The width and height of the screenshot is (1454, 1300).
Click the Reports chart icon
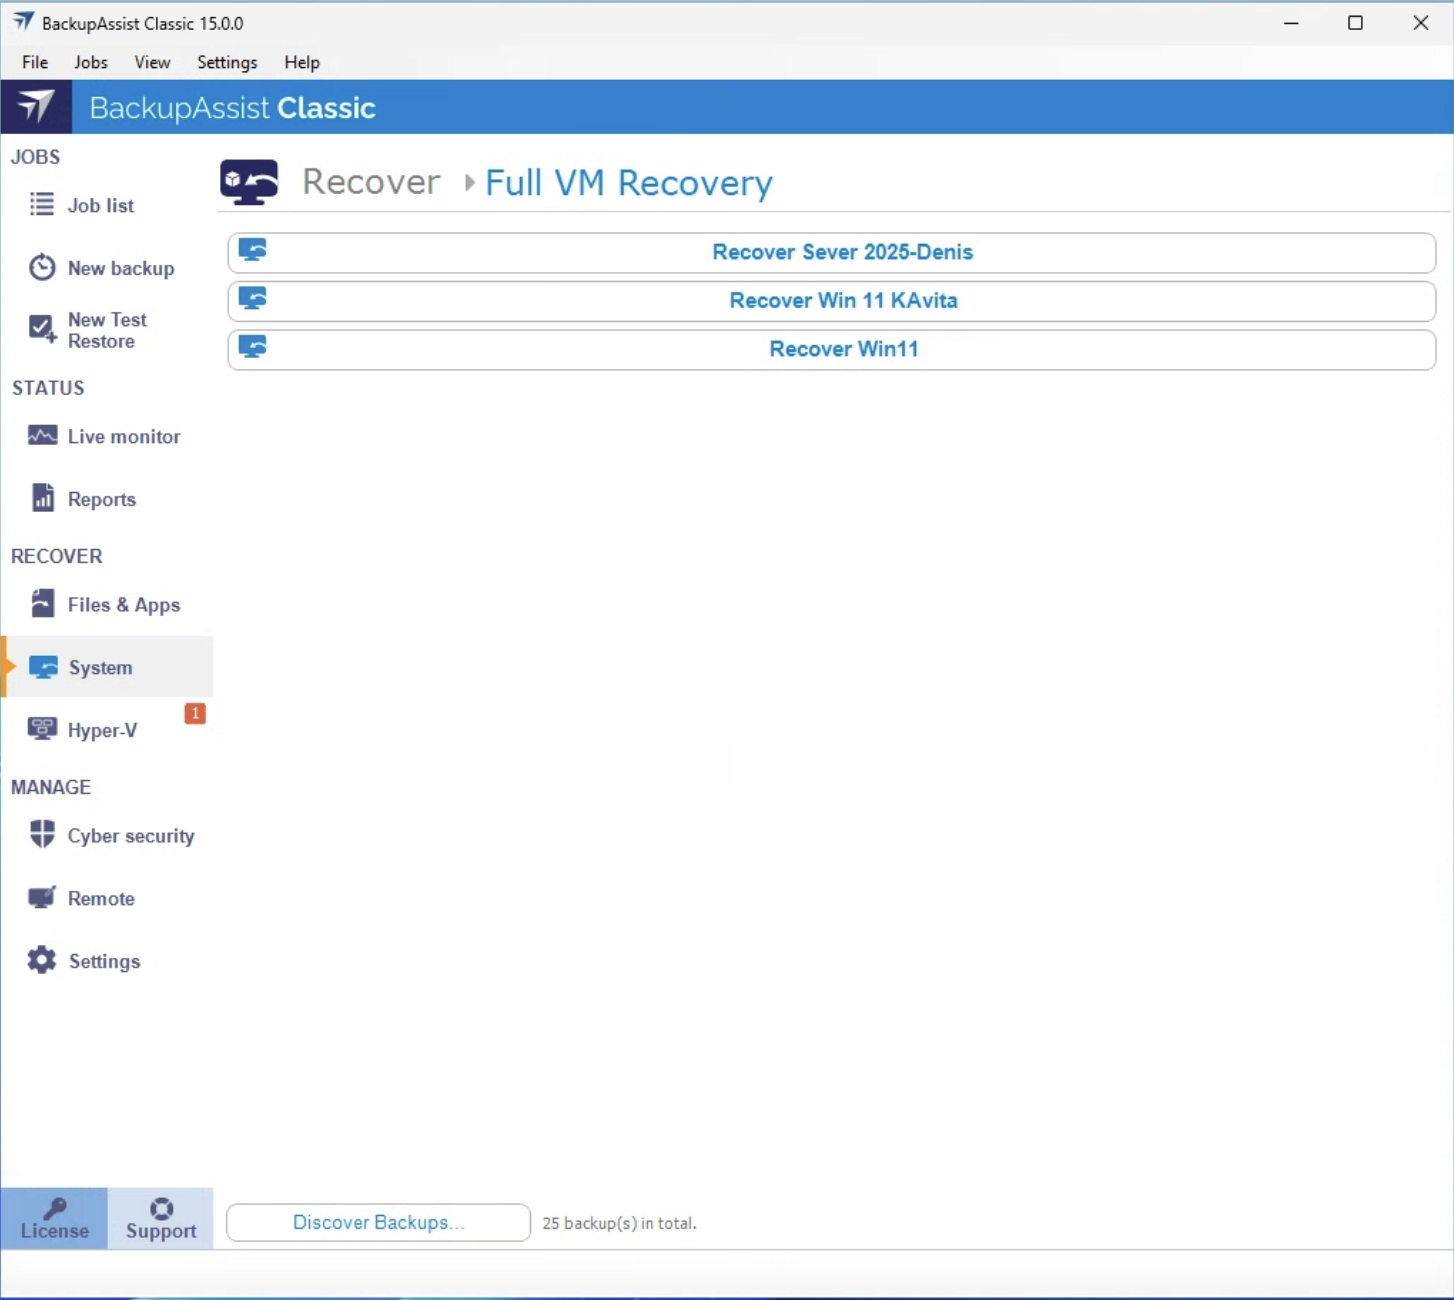point(42,498)
